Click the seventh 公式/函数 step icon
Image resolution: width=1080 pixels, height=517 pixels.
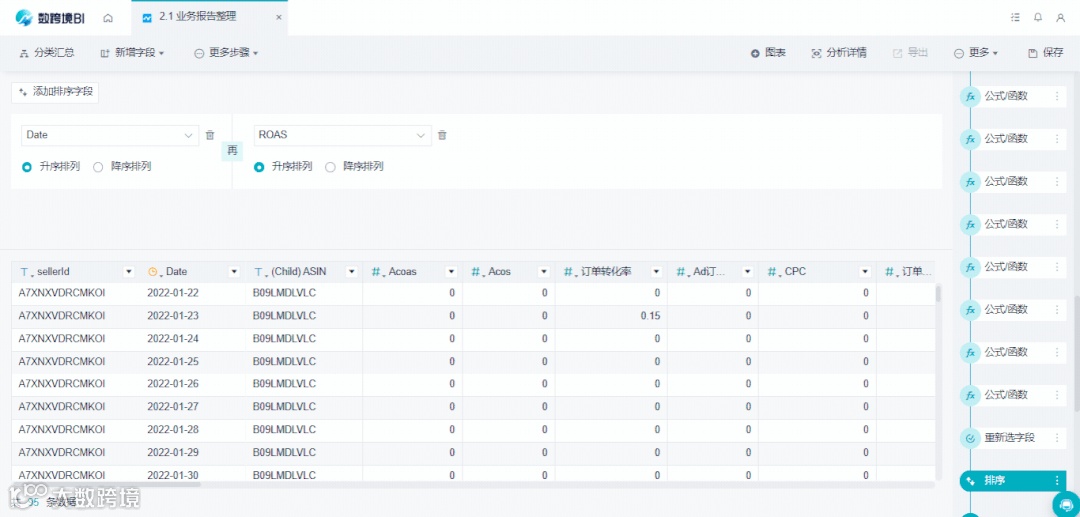(x=970, y=352)
